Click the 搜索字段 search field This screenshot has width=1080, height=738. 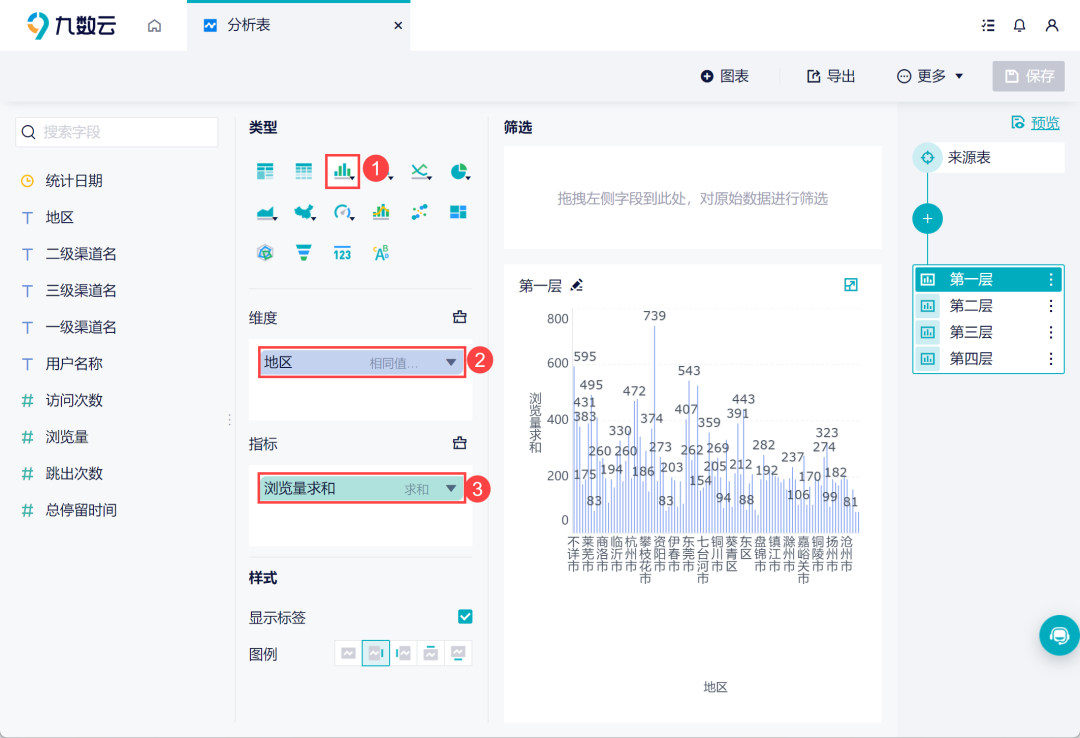coord(116,131)
